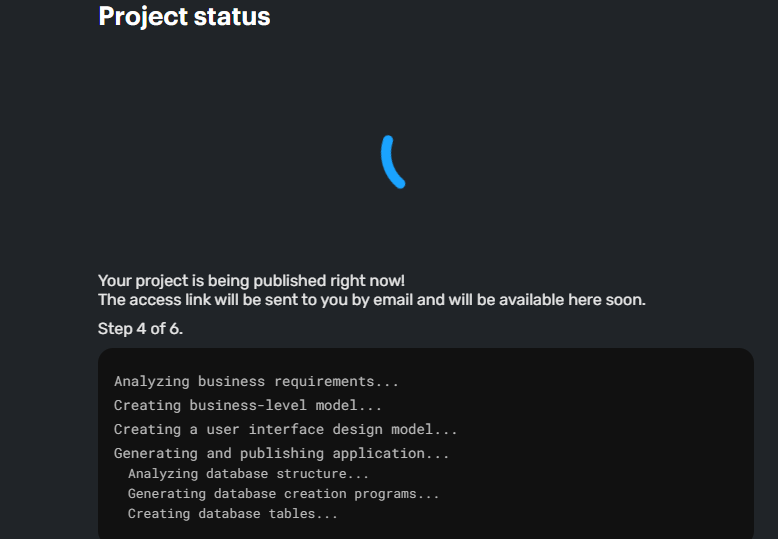Click the blue loading spinner

coord(393,162)
